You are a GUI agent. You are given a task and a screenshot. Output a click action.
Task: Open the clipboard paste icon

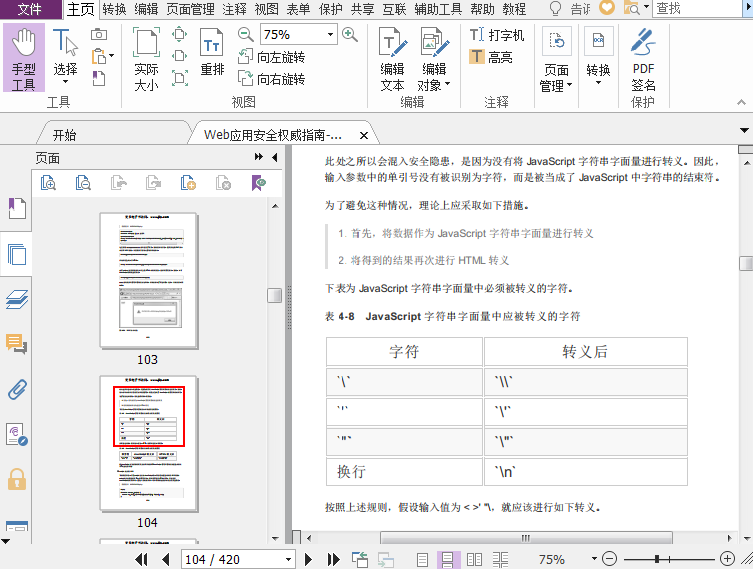99,56
